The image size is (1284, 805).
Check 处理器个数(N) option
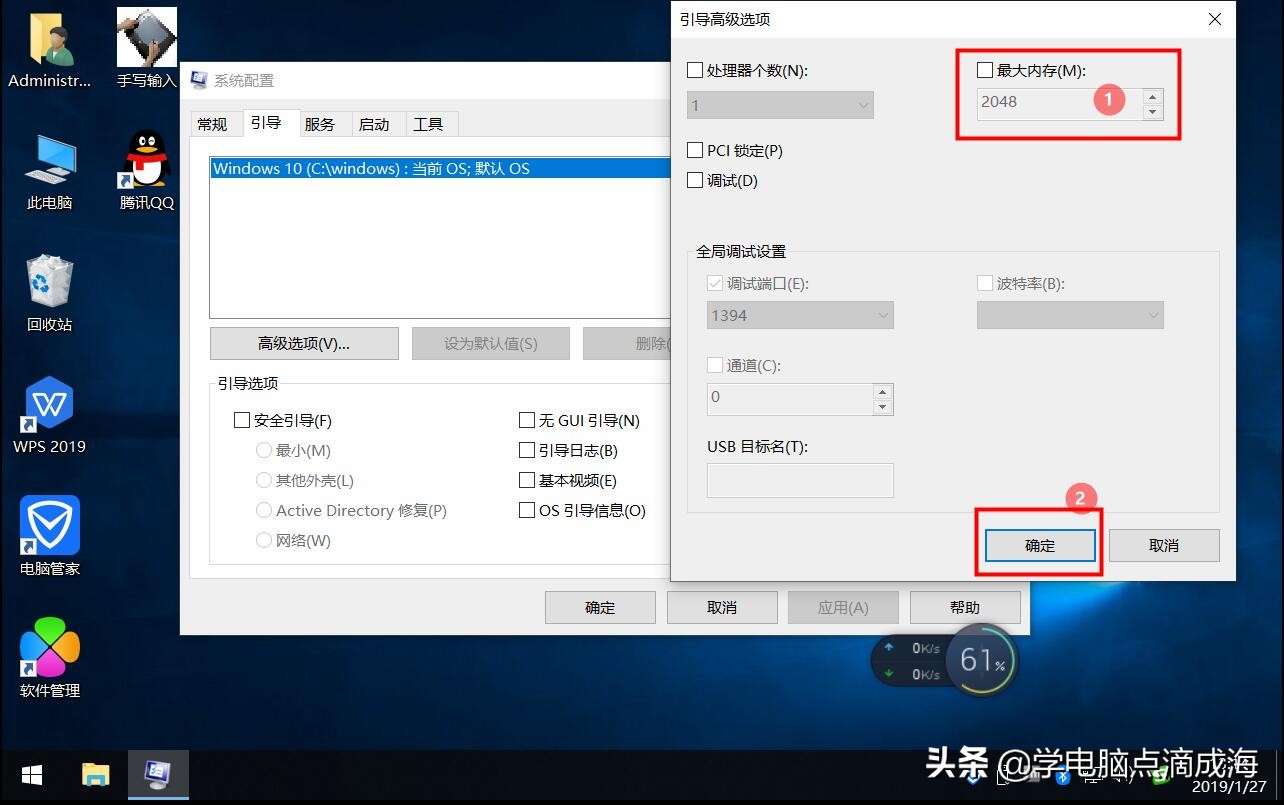click(x=694, y=69)
